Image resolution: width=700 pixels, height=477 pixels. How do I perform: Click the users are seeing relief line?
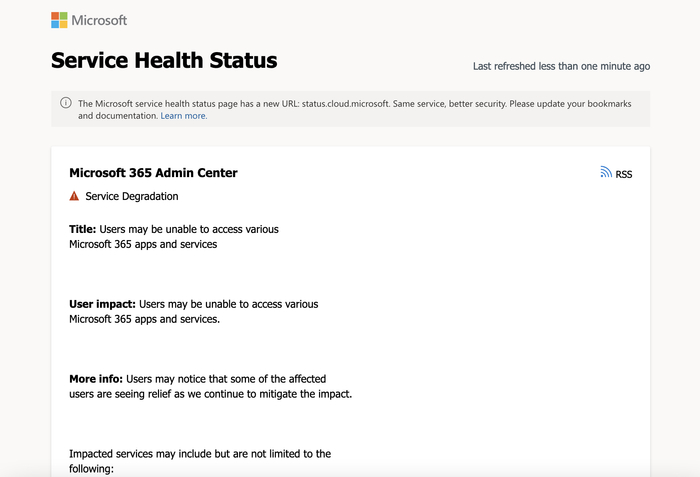(210, 394)
